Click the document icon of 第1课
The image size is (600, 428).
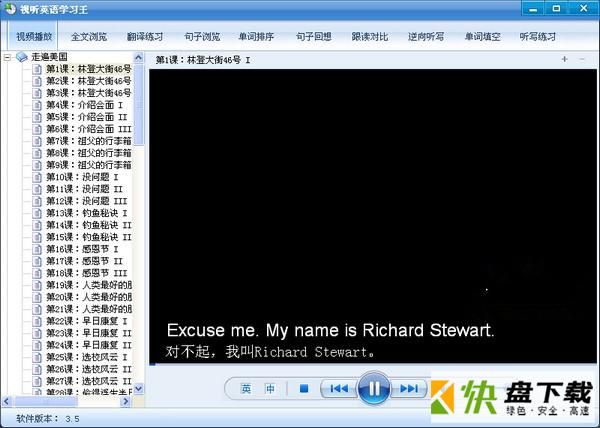[x=37, y=69]
